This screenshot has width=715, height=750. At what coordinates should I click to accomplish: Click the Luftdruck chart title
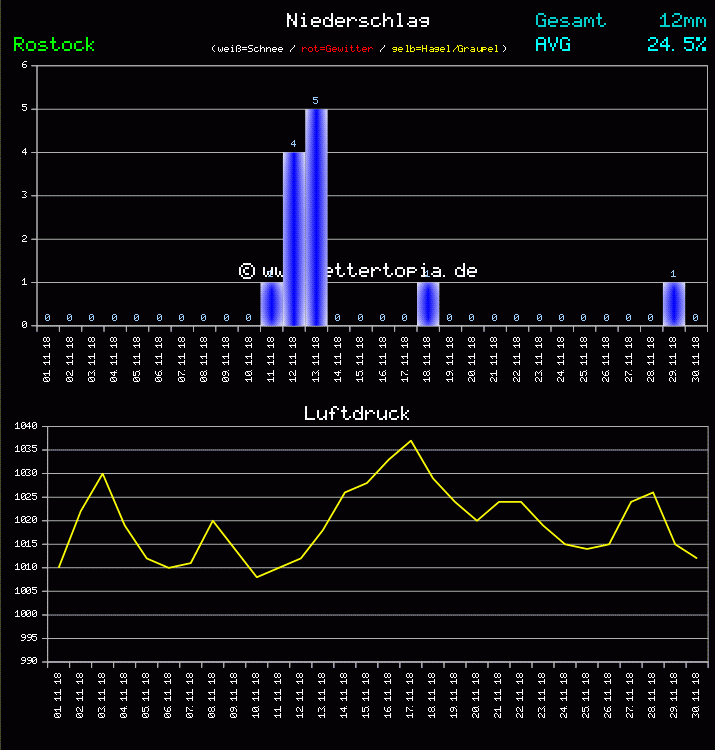357,413
